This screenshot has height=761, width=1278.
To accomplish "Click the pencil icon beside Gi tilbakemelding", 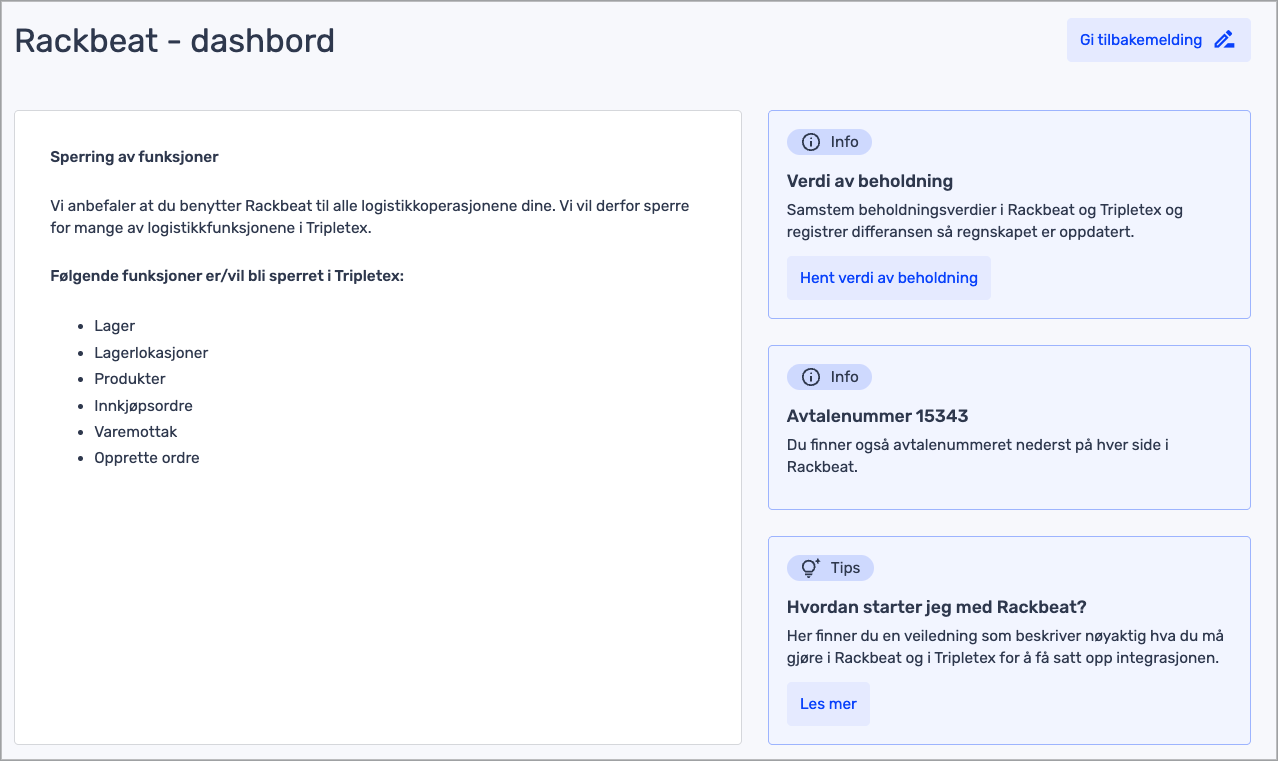I will 1224,40.
